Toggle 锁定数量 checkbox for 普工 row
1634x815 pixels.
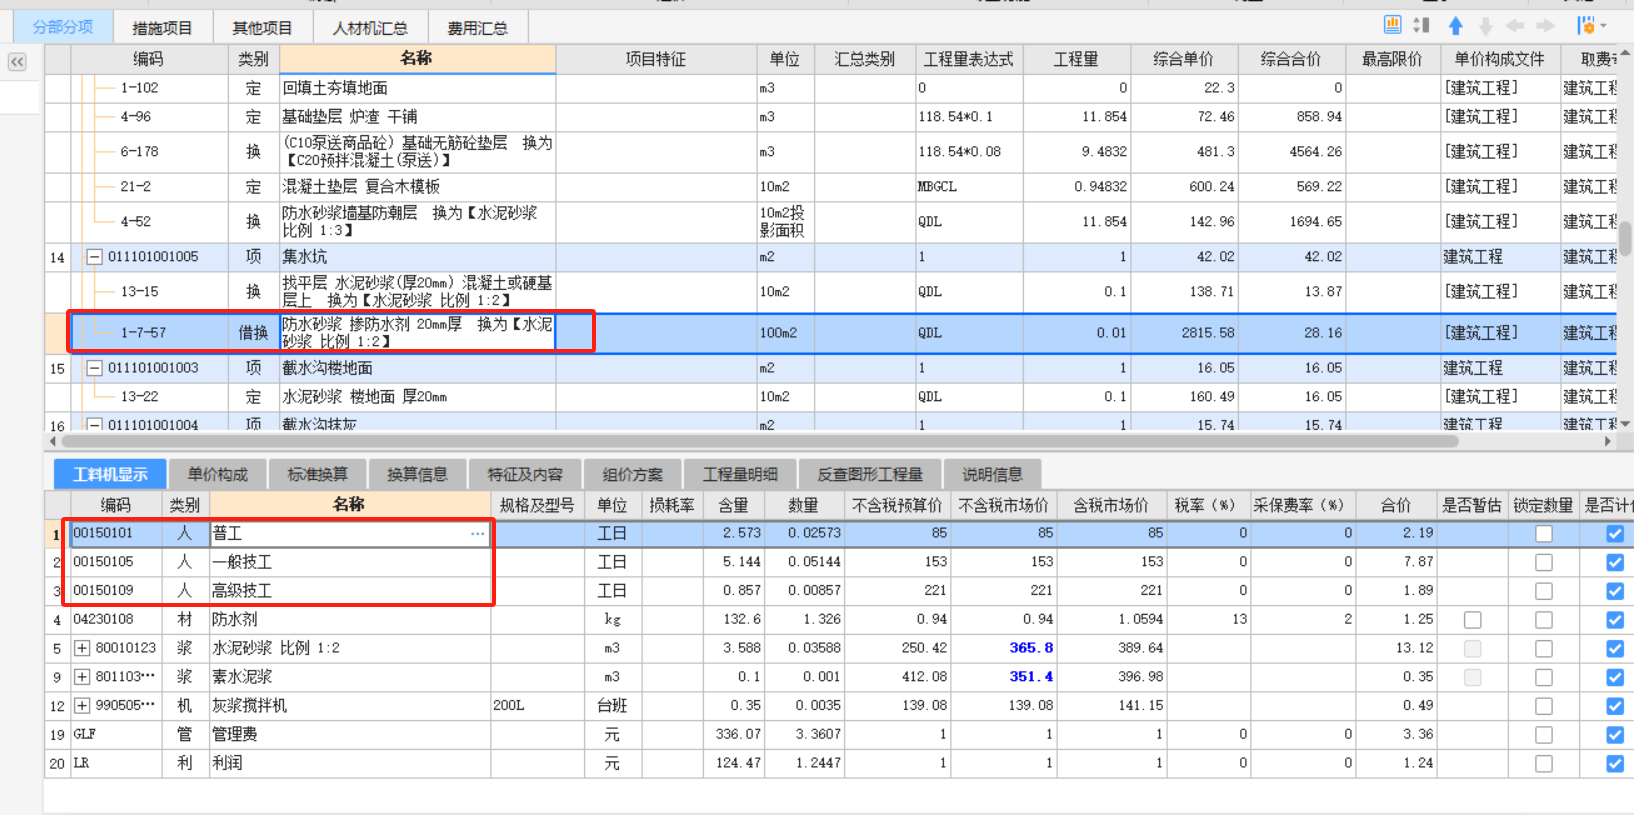click(x=1544, y=534)
